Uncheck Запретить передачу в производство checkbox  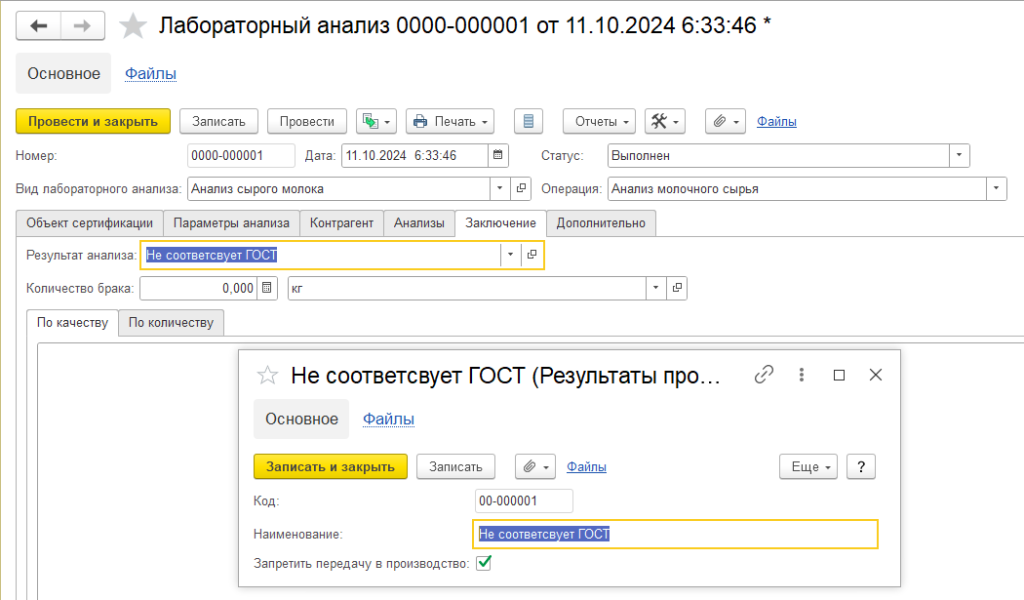tap(484, 564)
